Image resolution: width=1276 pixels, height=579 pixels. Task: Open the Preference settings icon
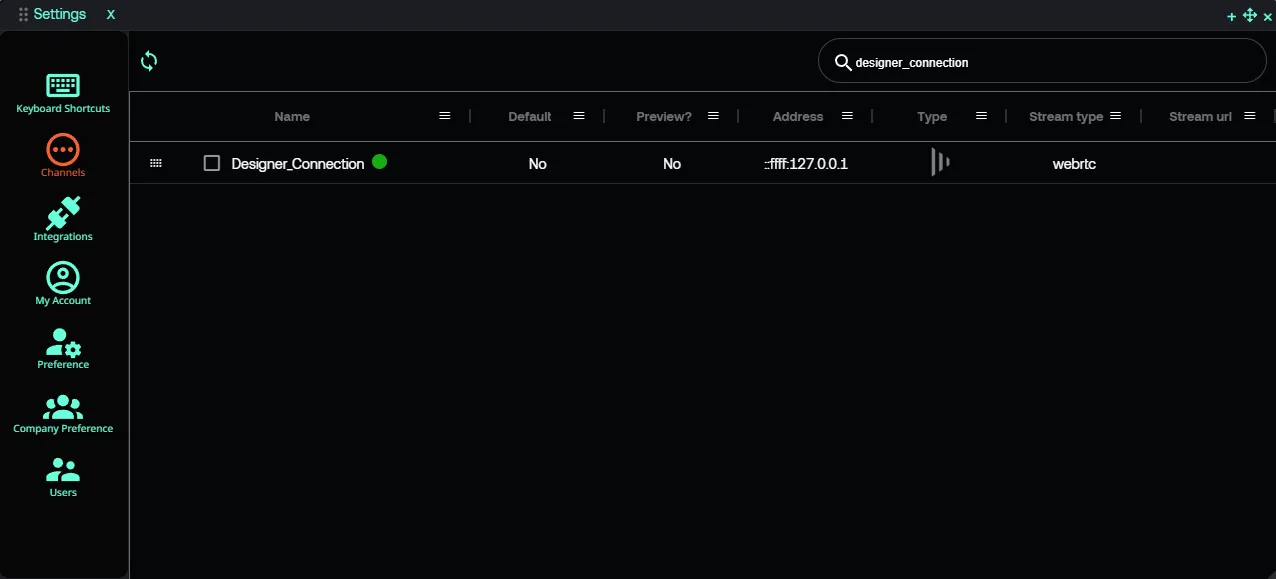tap(63, 342)
